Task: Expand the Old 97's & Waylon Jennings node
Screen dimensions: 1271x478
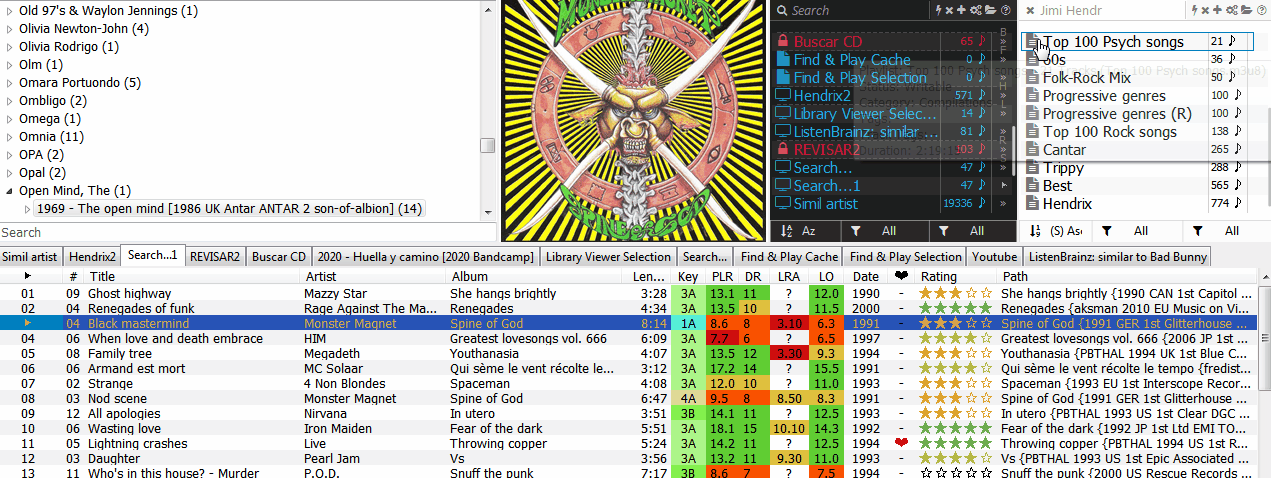Action: [x=10, y=11]
